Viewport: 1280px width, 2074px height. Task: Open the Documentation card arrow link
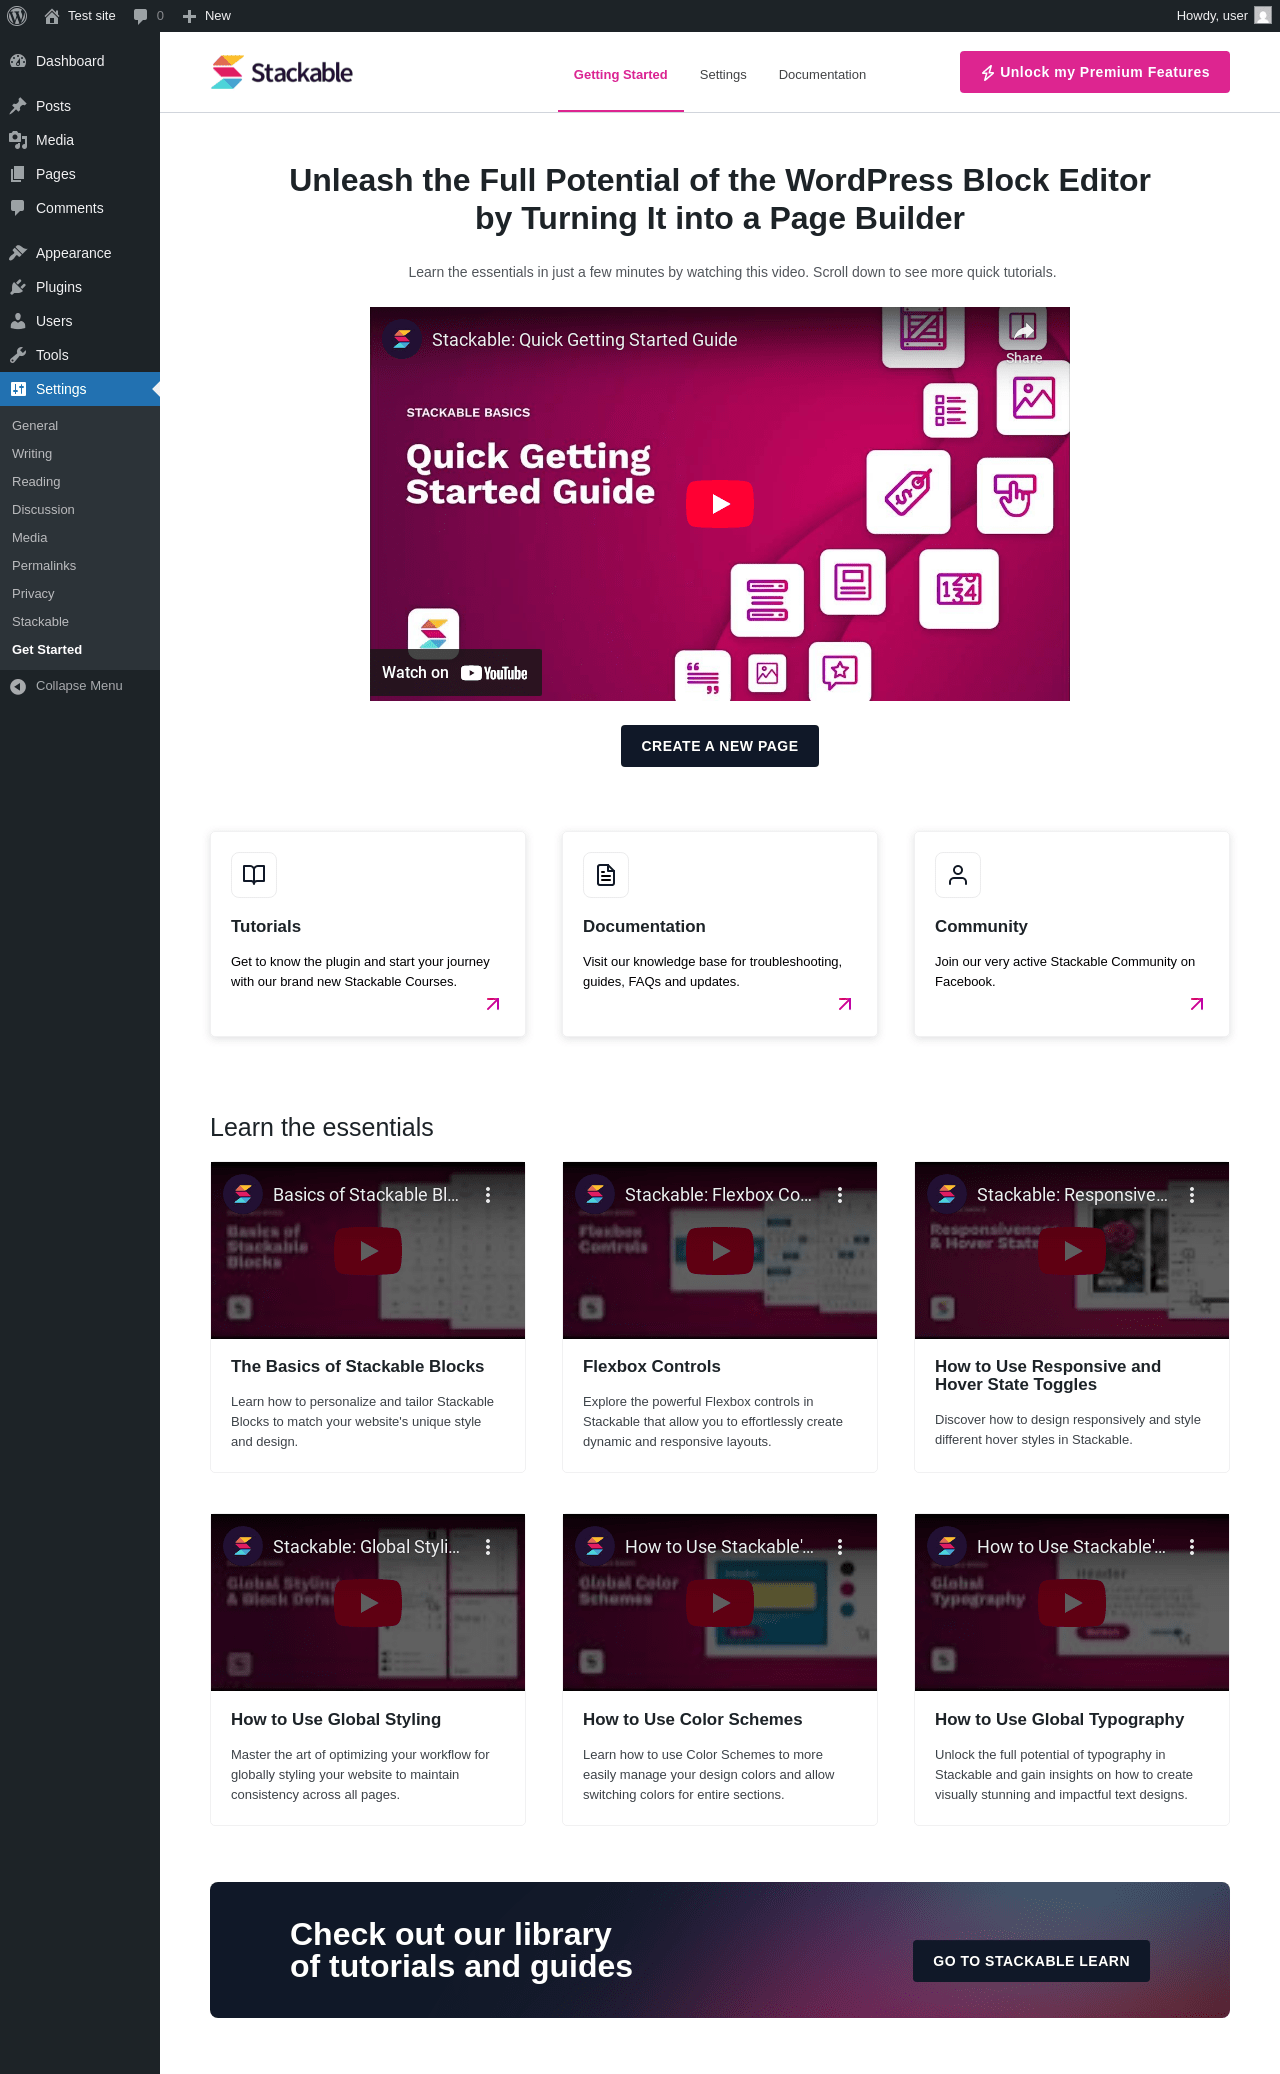[x=845, y=1004]
